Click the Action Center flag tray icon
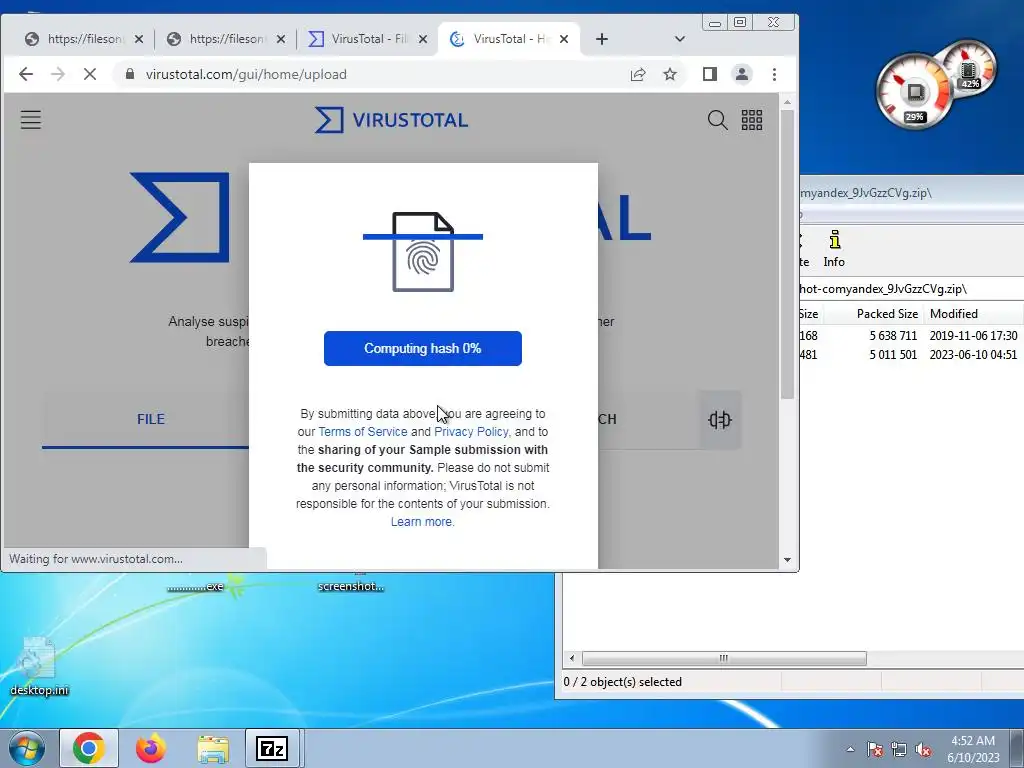Screen dimensions: 1024x768 (874, 750)
